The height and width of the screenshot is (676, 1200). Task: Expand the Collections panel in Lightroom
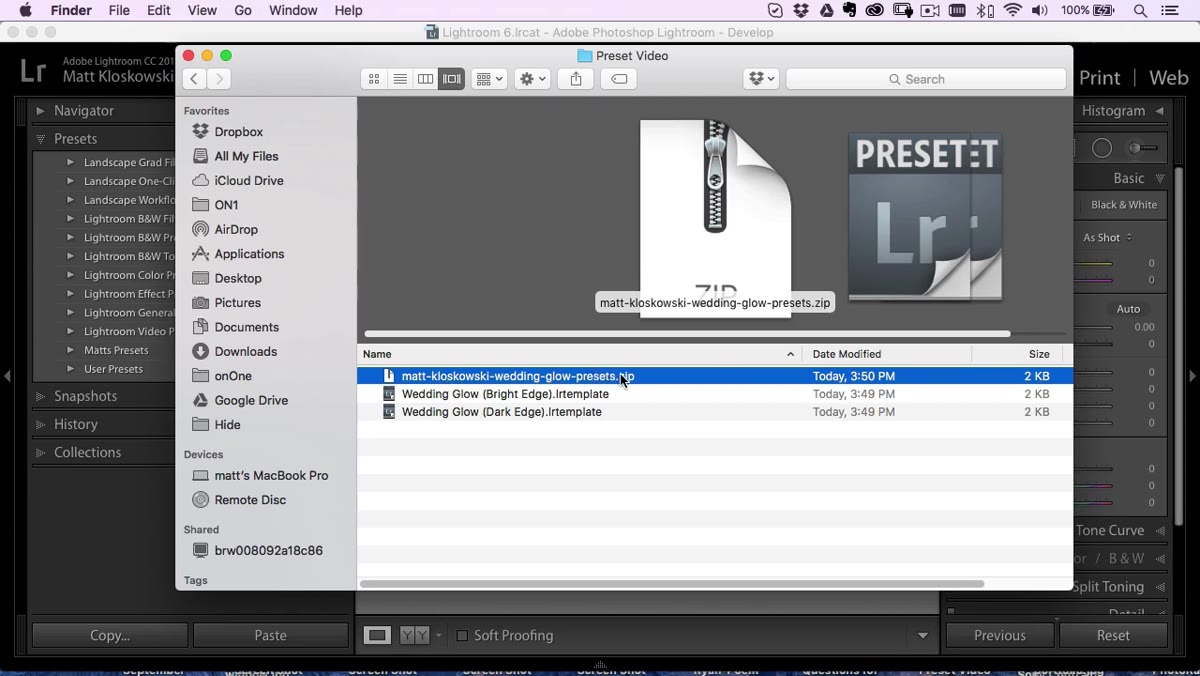click(x=40, y=453)
